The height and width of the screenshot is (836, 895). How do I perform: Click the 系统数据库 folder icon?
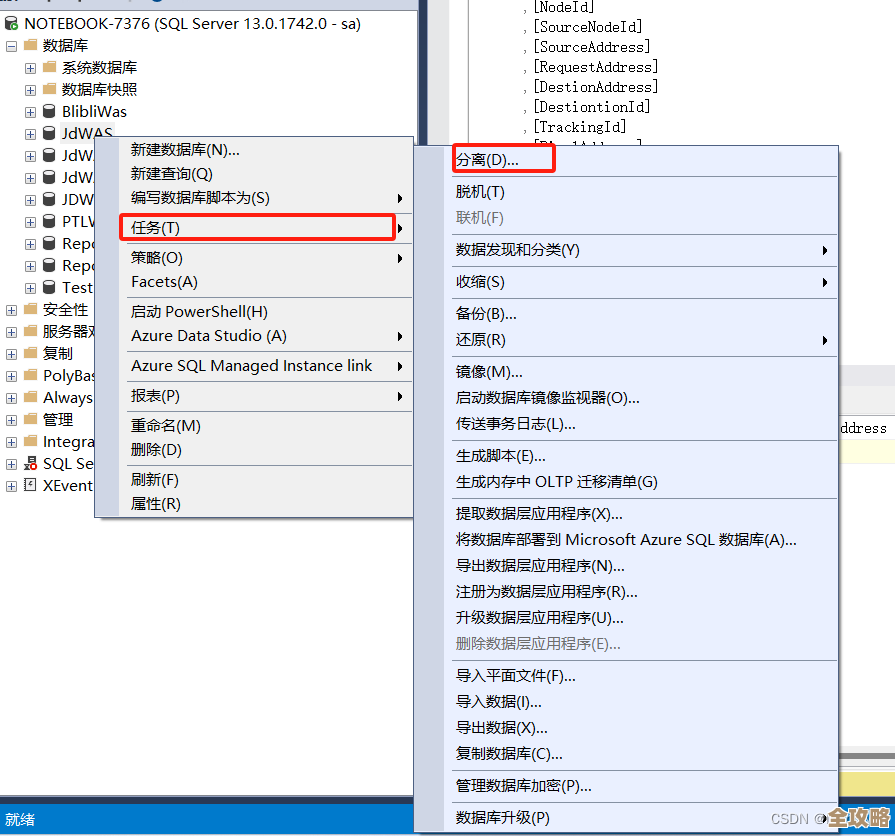click(x=48, y=67)
